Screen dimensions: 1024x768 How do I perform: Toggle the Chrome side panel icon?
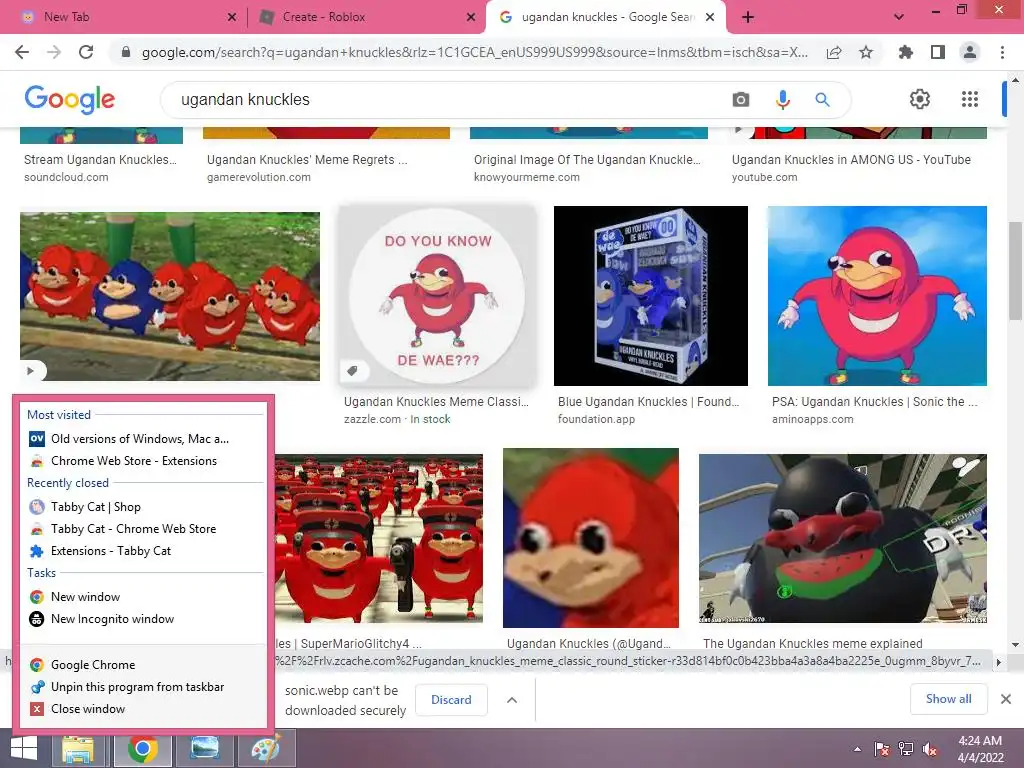pos(938,52)
